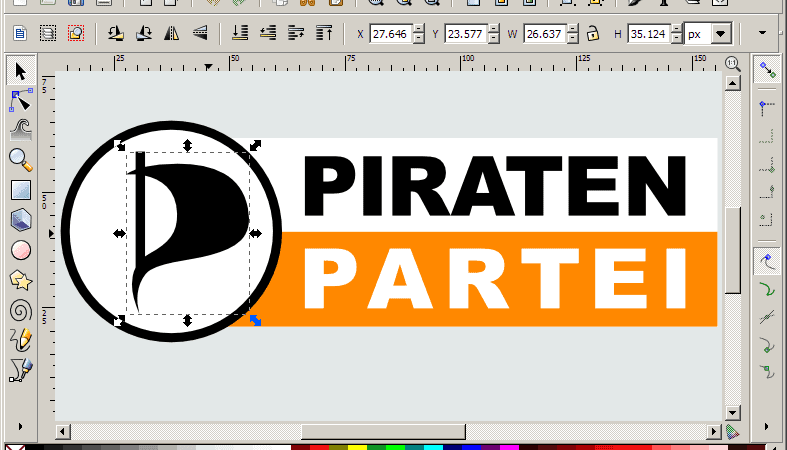The width and height of the screenshot is (787, 450).
Task: Toggle snap to bounding box edges
Action: [767, 135]
